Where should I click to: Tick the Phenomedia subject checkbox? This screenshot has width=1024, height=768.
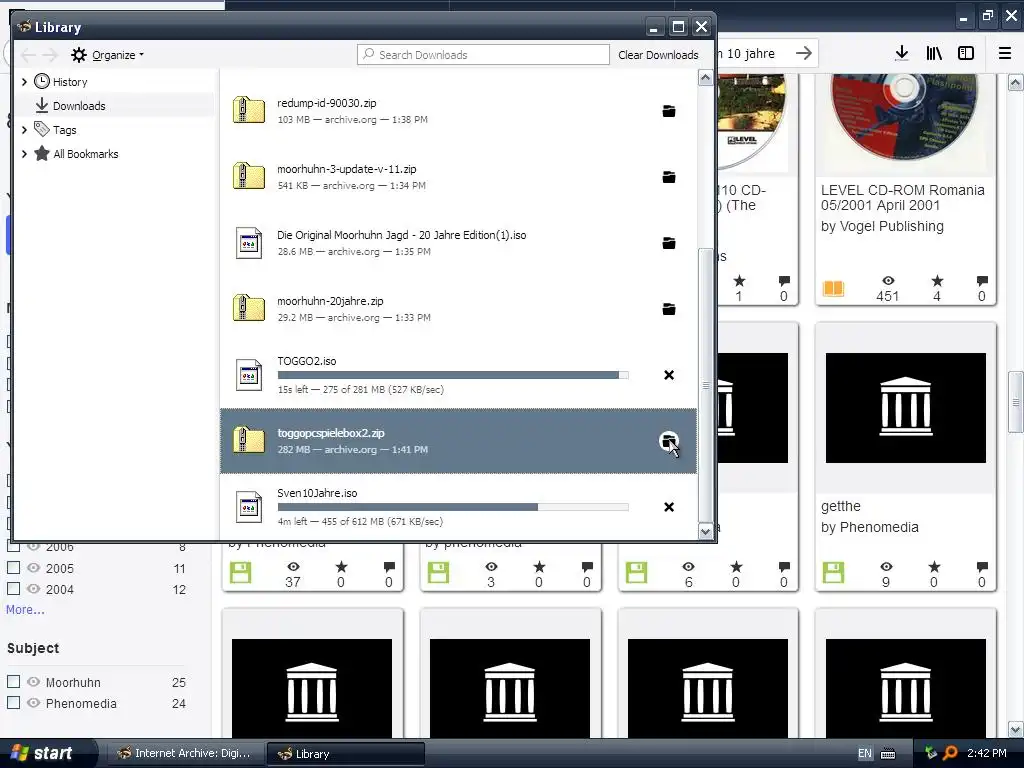13,702
